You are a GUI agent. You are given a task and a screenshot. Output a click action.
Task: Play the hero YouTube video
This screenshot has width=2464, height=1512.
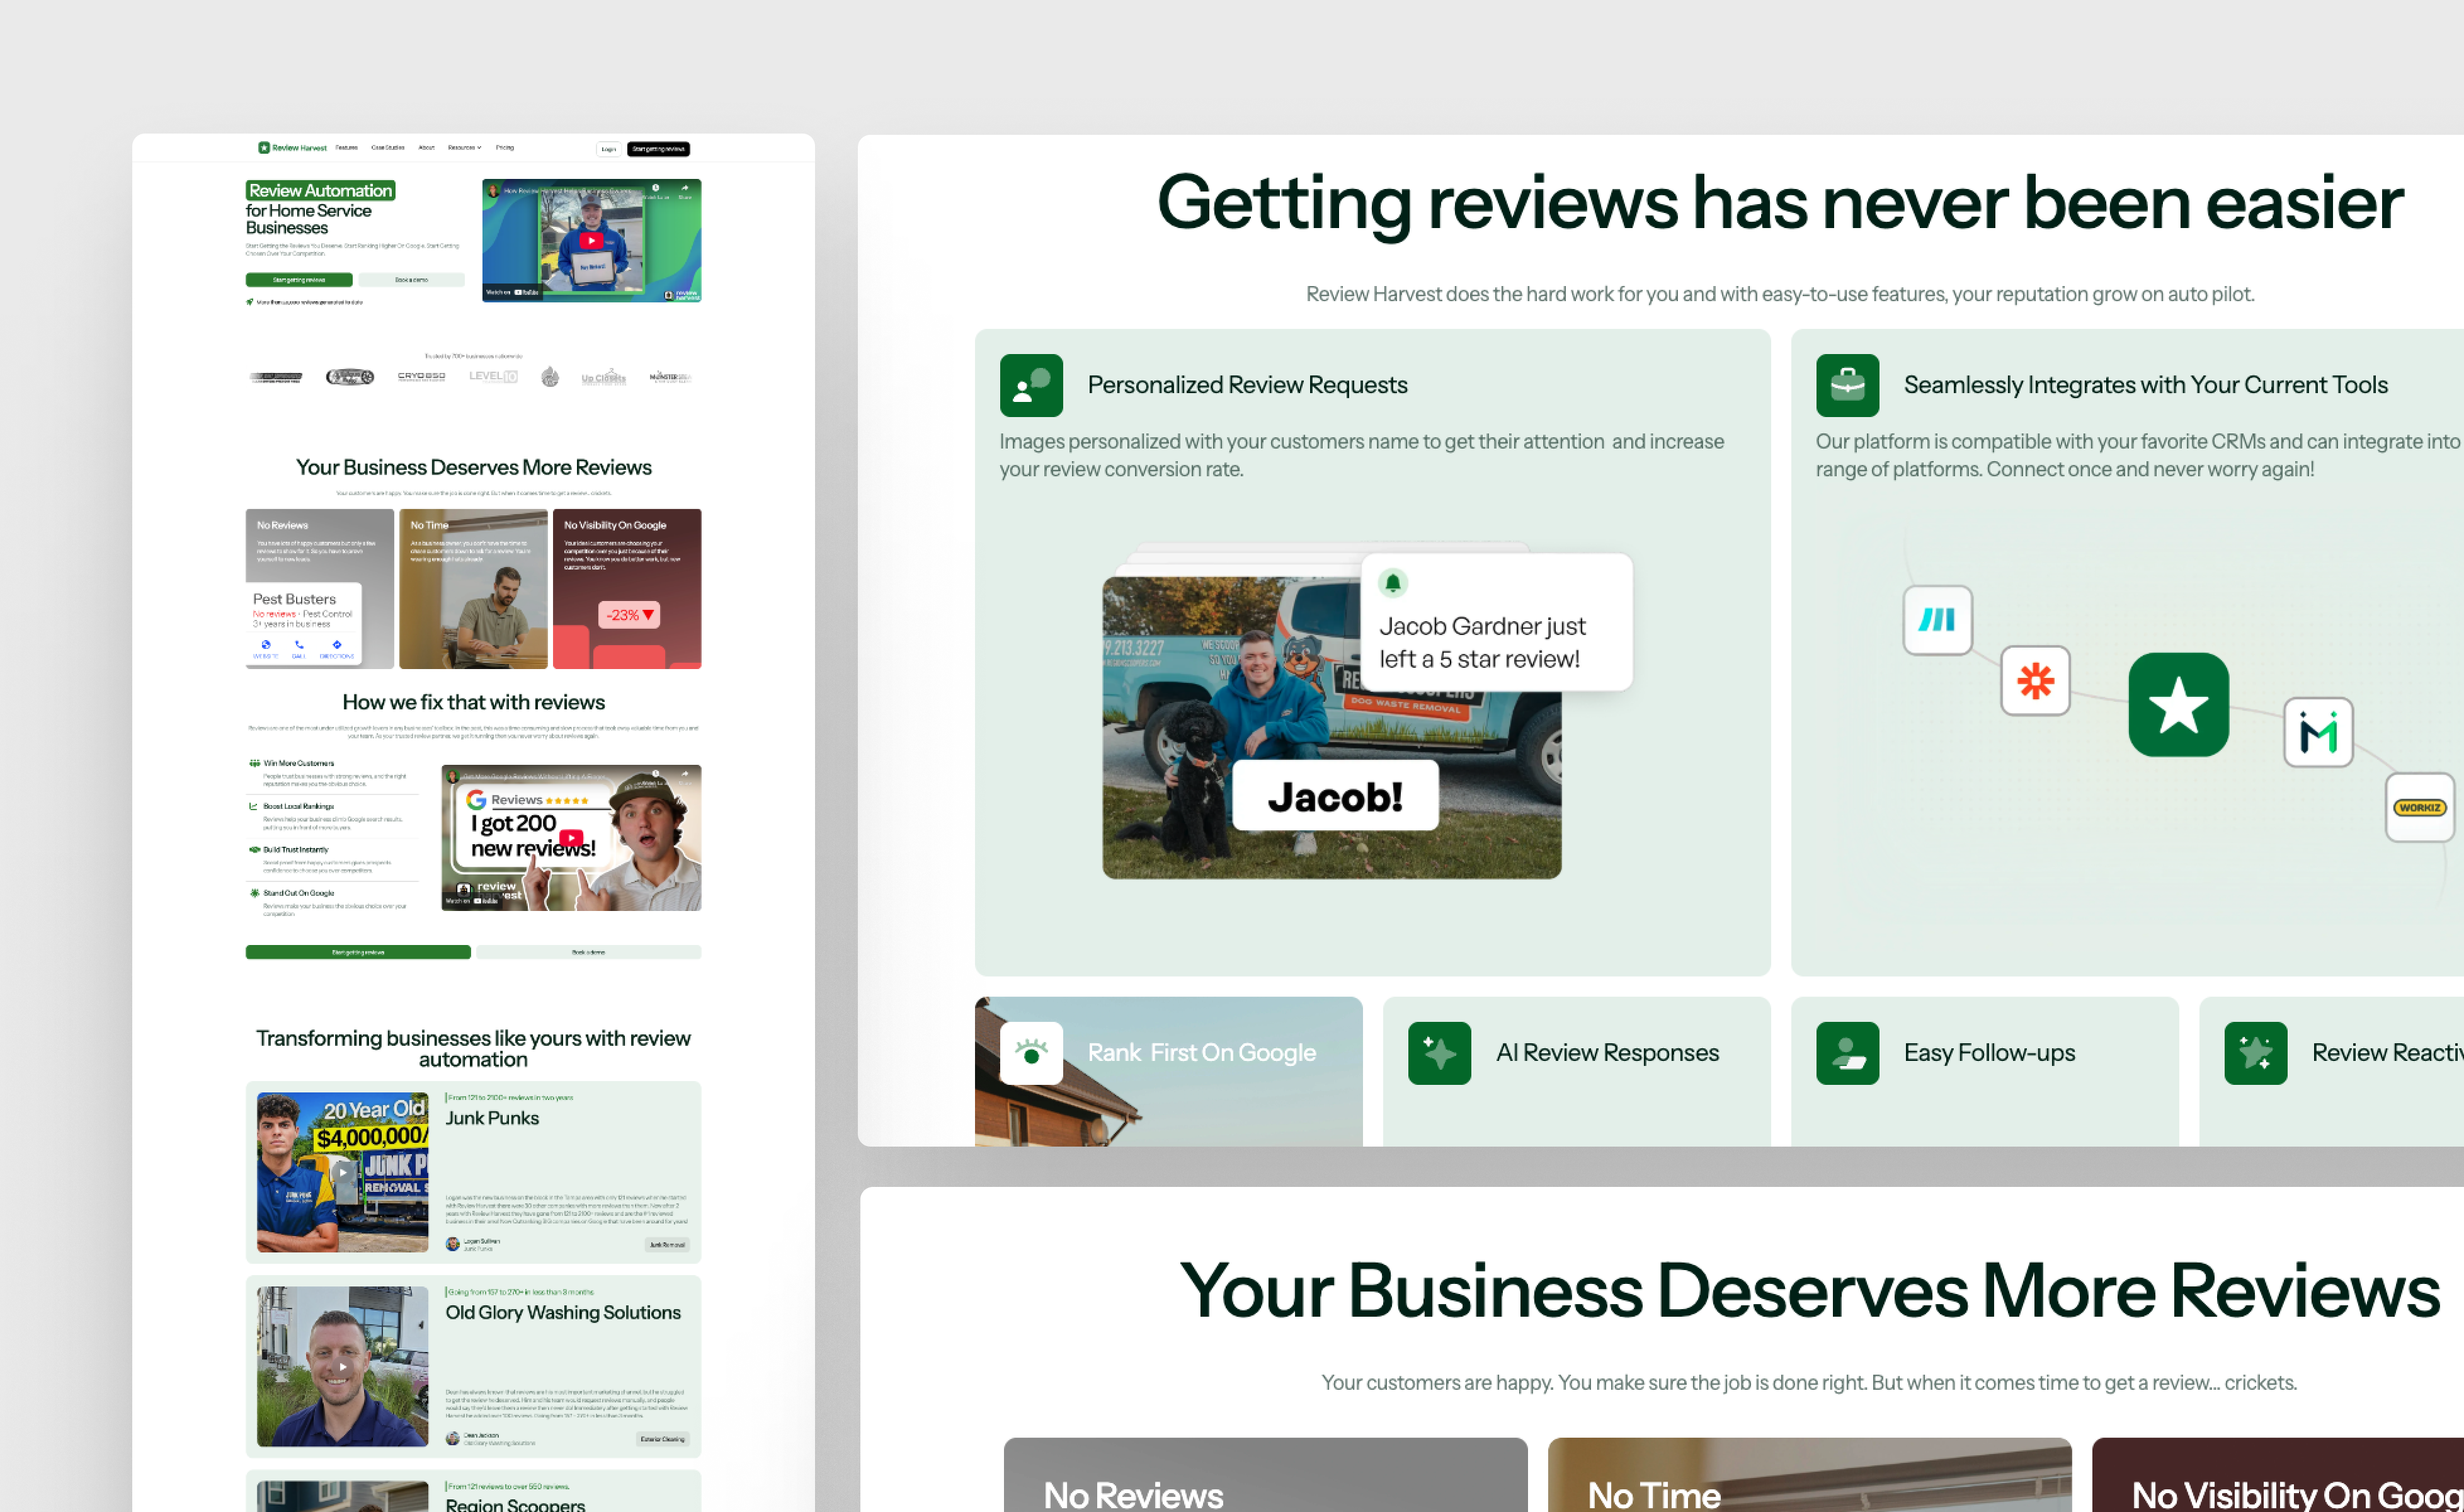click(x=591, y=241)
